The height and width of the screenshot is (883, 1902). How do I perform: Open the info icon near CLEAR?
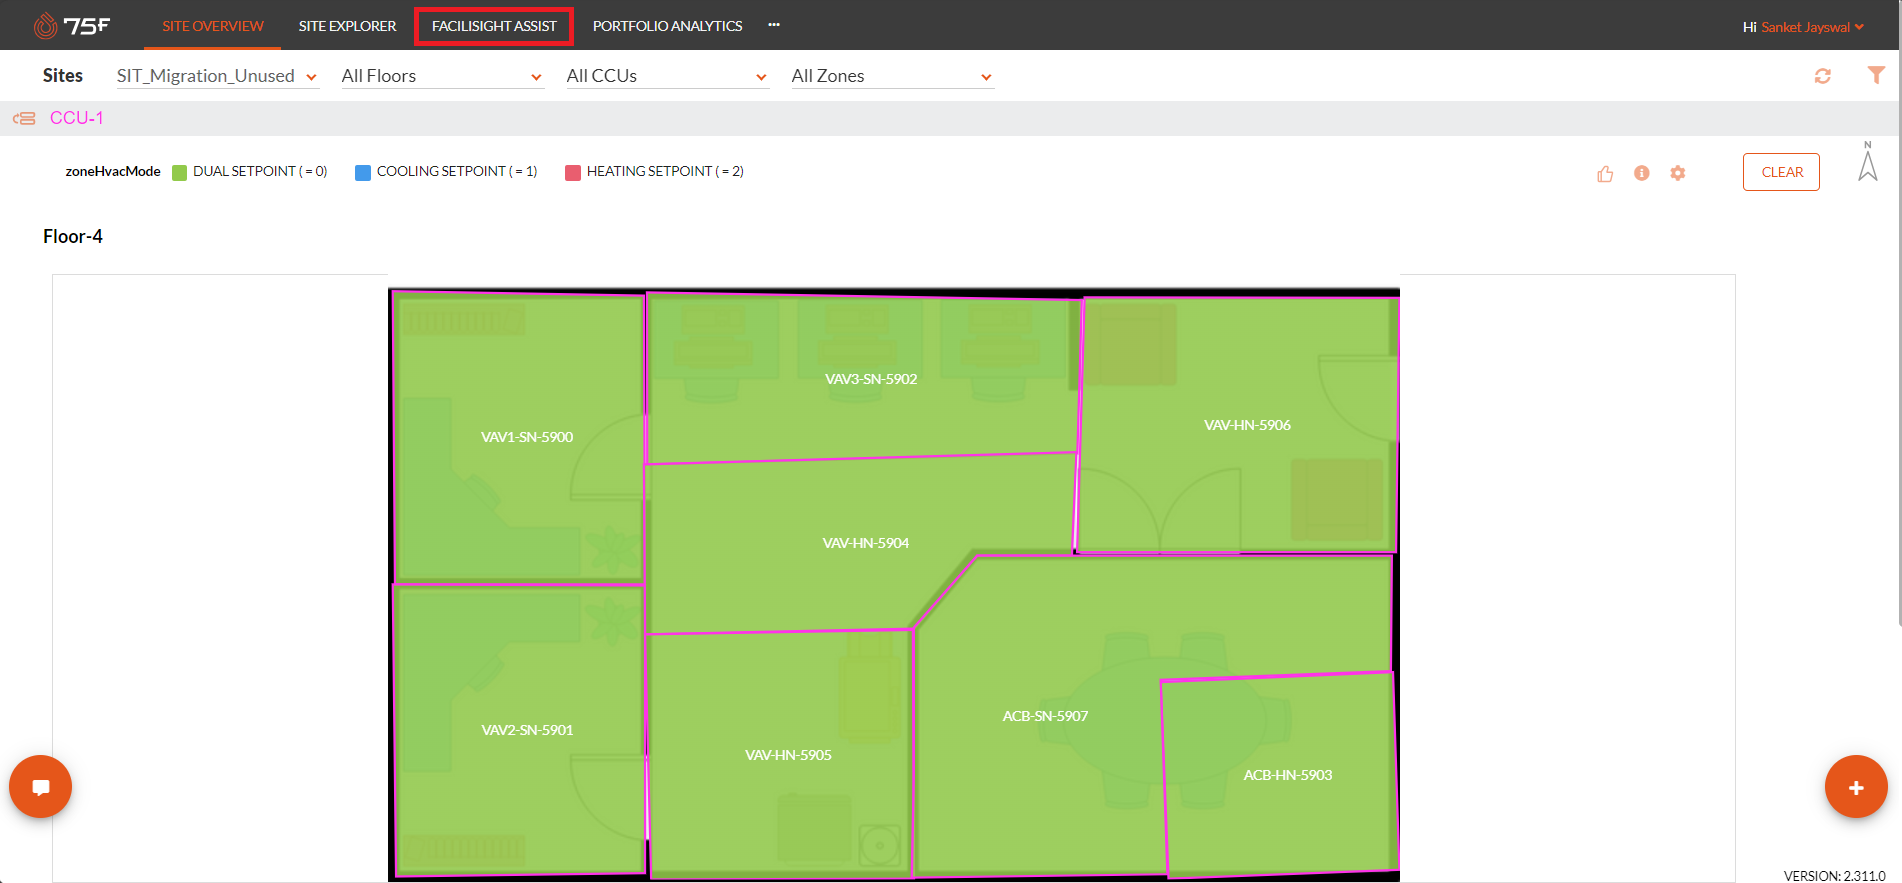[1642, 173]
